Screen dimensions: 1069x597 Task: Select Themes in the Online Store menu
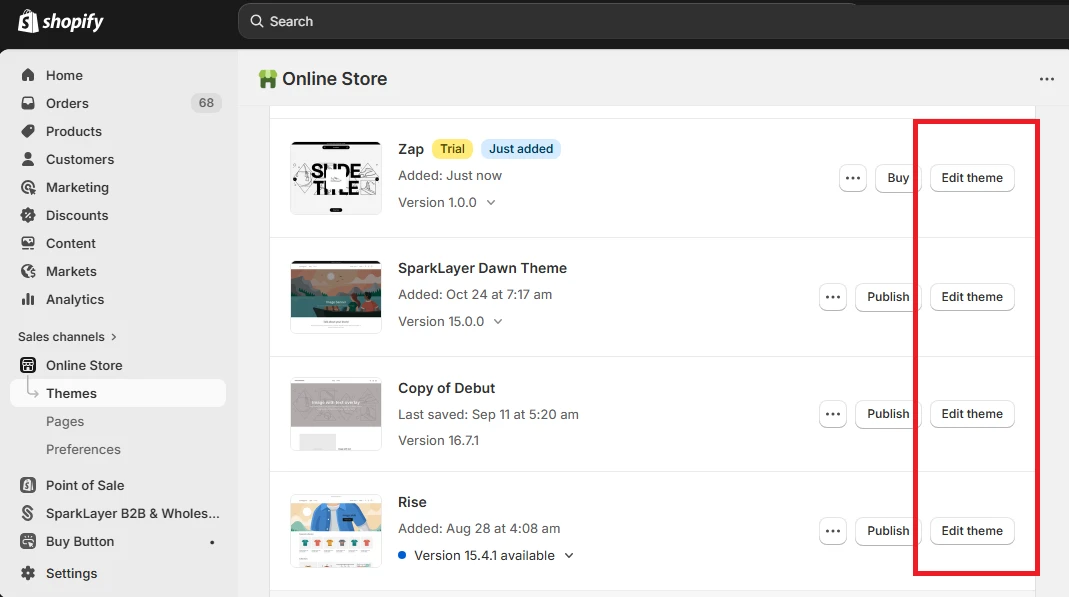tap(70, 393)
